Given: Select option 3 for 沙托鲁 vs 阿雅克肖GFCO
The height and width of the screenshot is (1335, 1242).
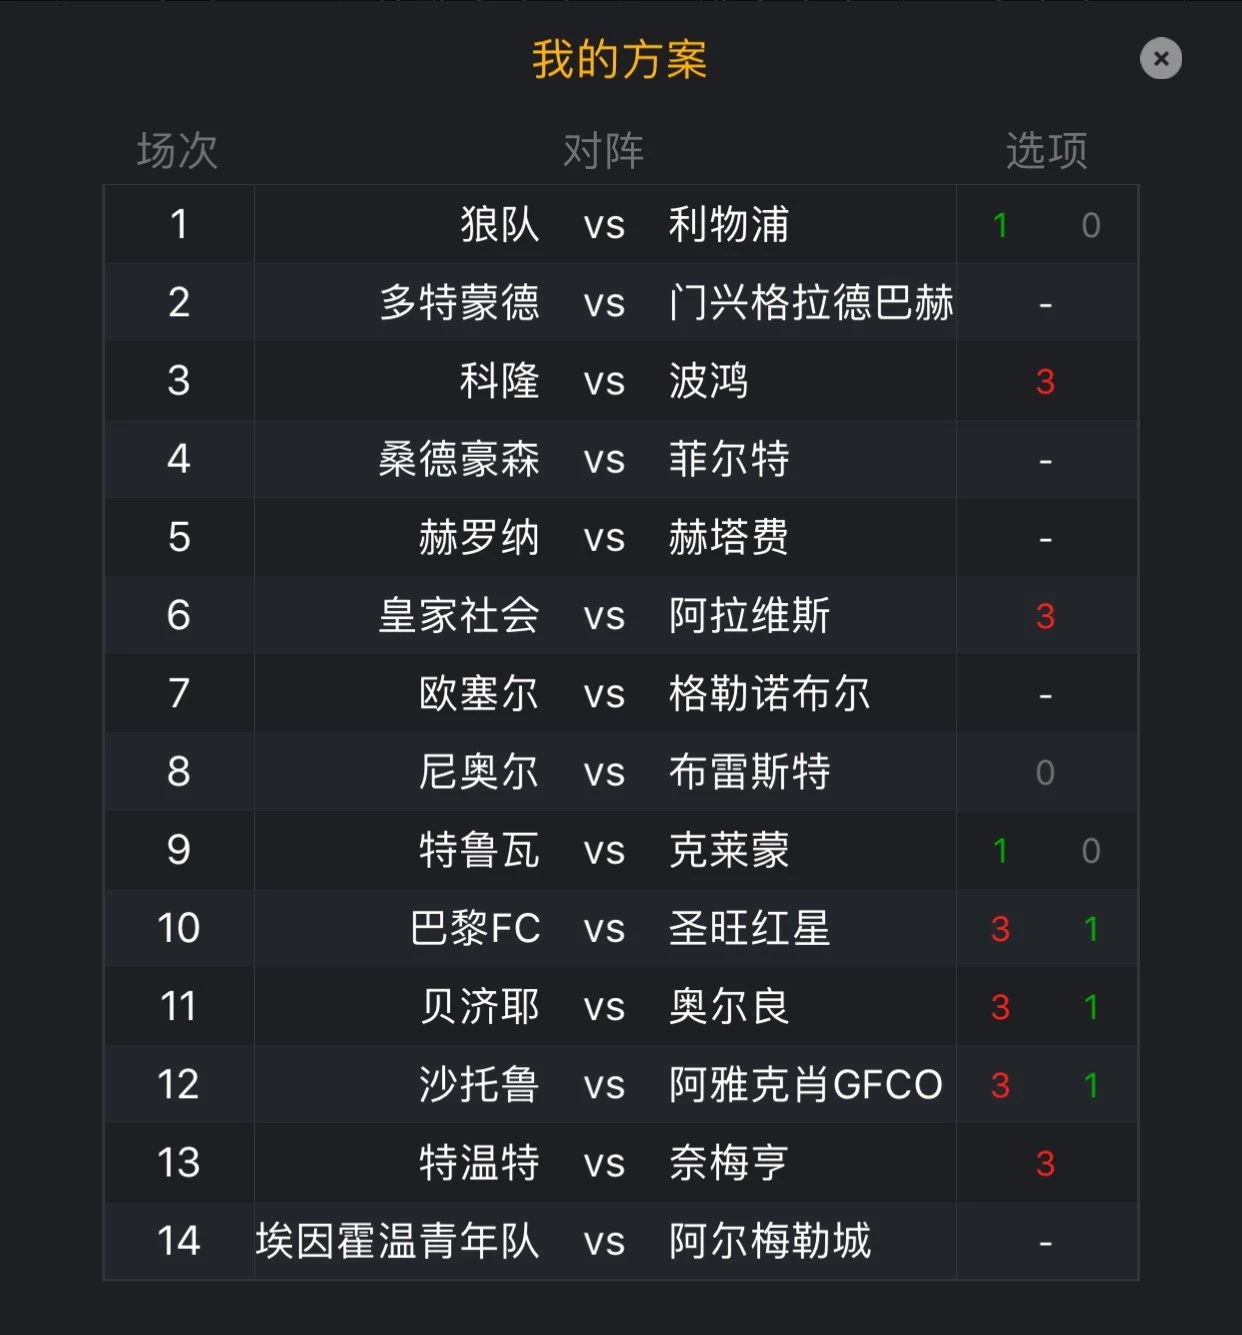Looking at the screenshot, I should tap(1000, 1085).
